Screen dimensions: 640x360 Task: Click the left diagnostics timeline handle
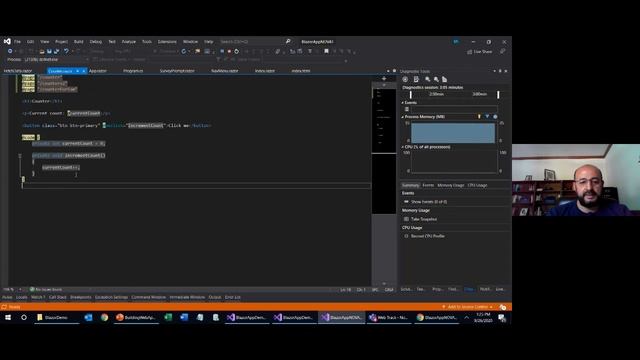click(411, 95)
